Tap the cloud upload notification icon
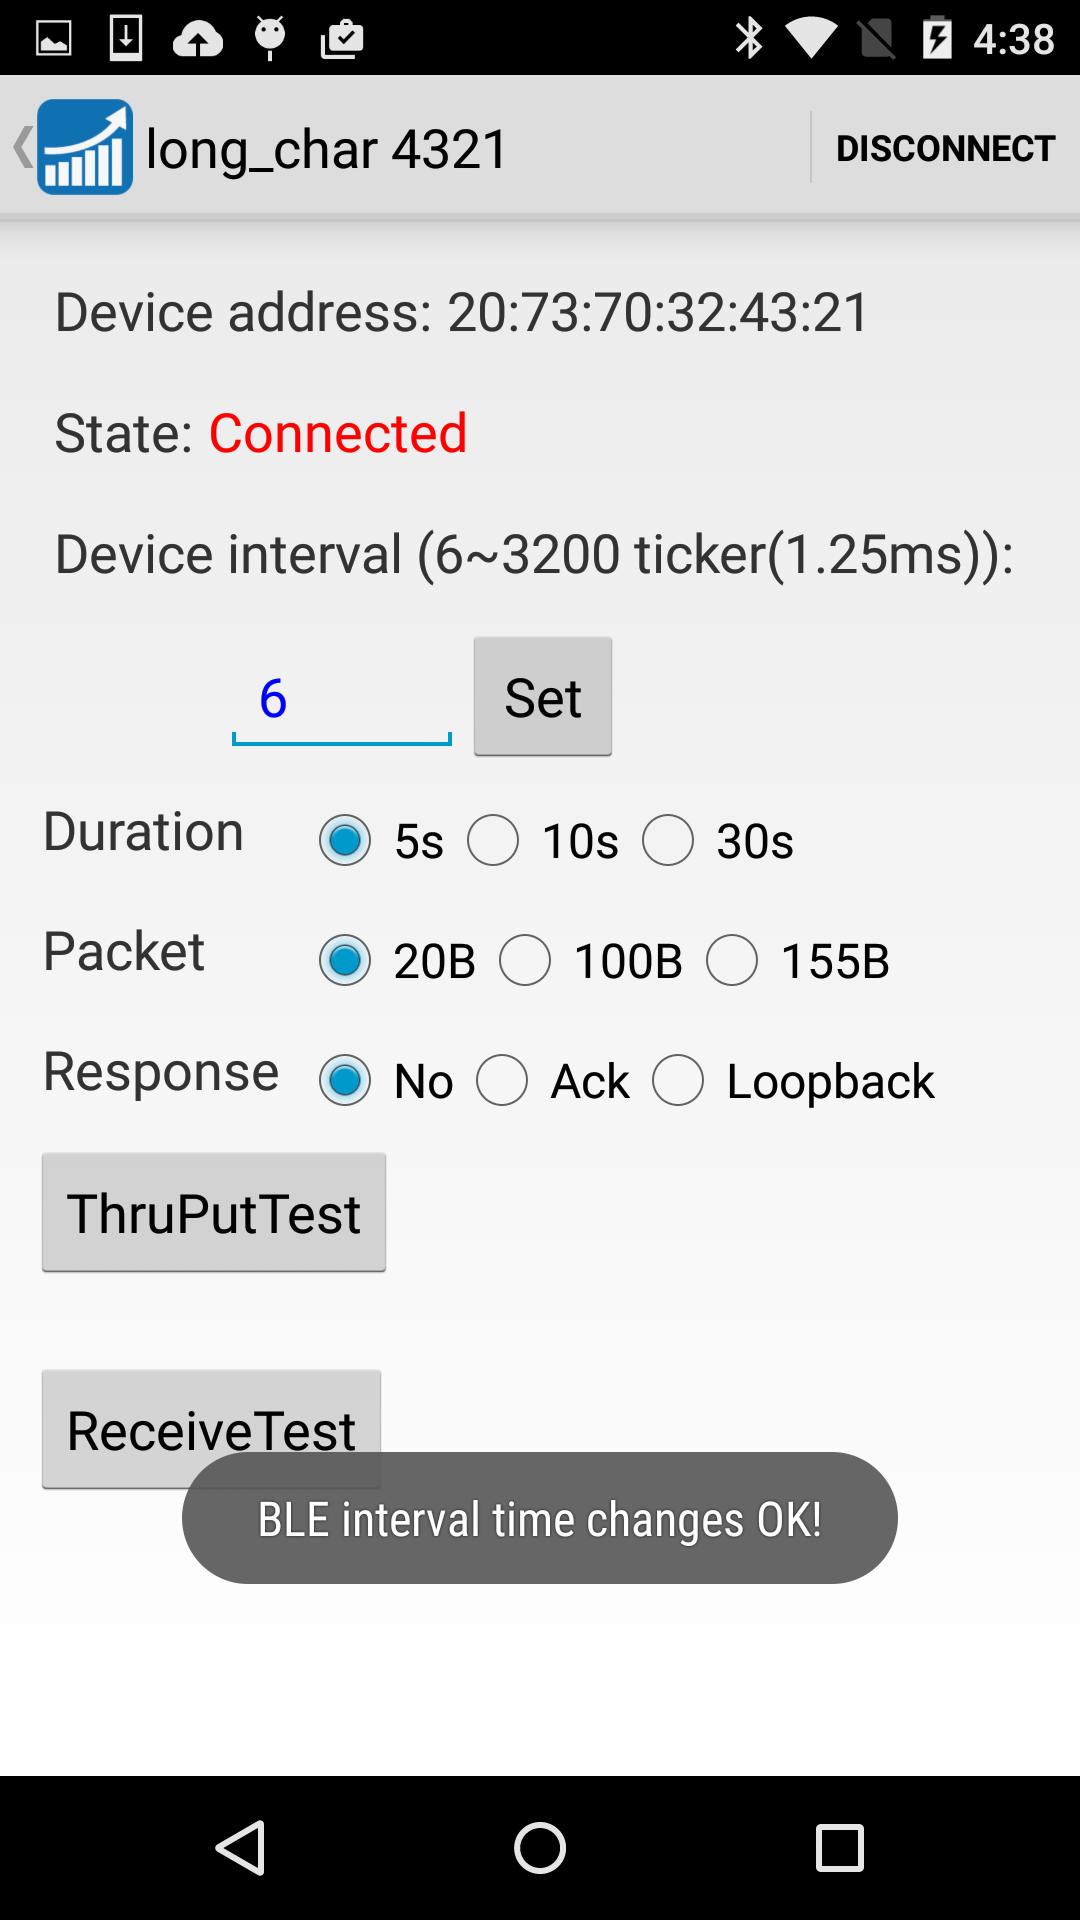 click(198, 39)
